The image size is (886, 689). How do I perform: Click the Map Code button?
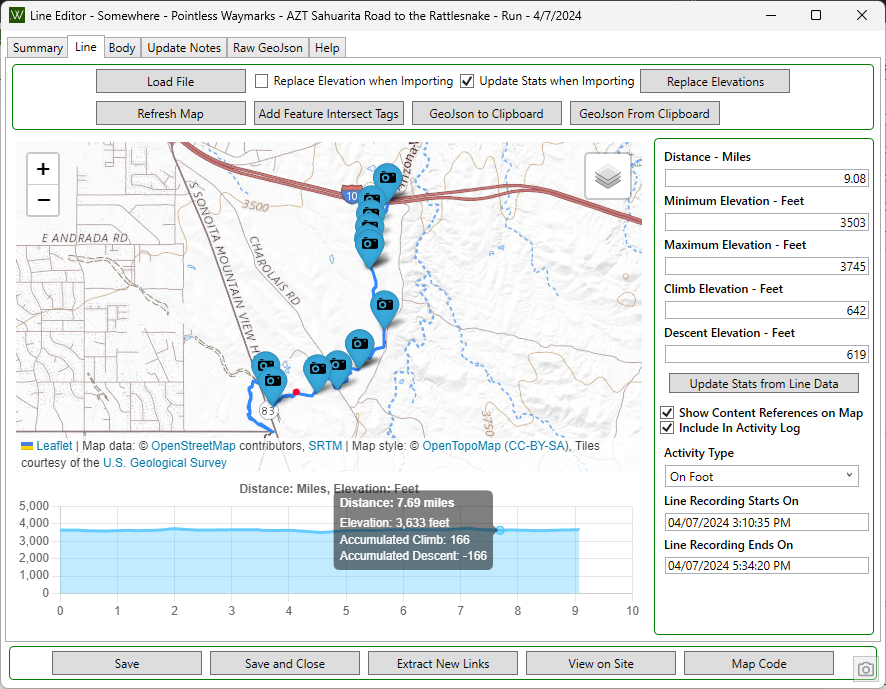(759, 664)
